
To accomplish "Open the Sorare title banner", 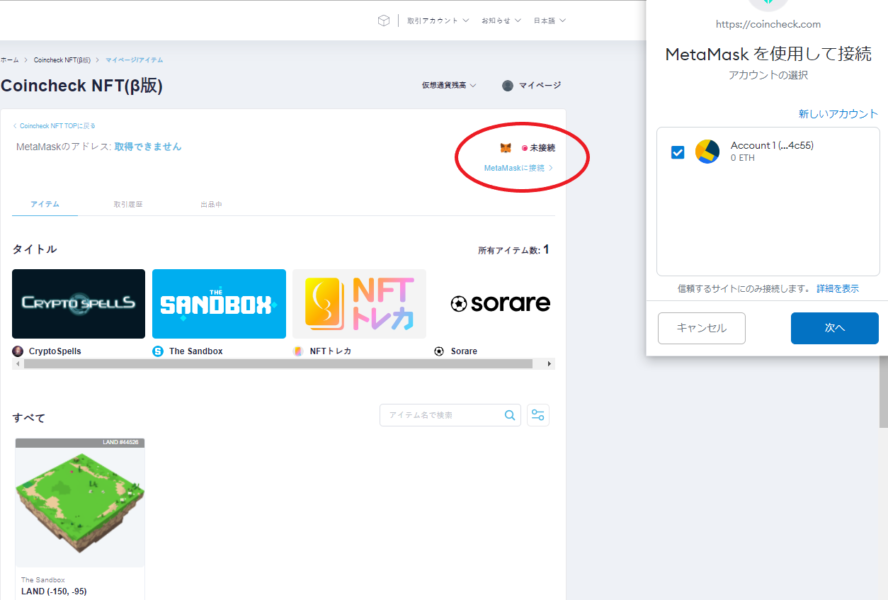I will pyautogui.click(x=500, y=304).
